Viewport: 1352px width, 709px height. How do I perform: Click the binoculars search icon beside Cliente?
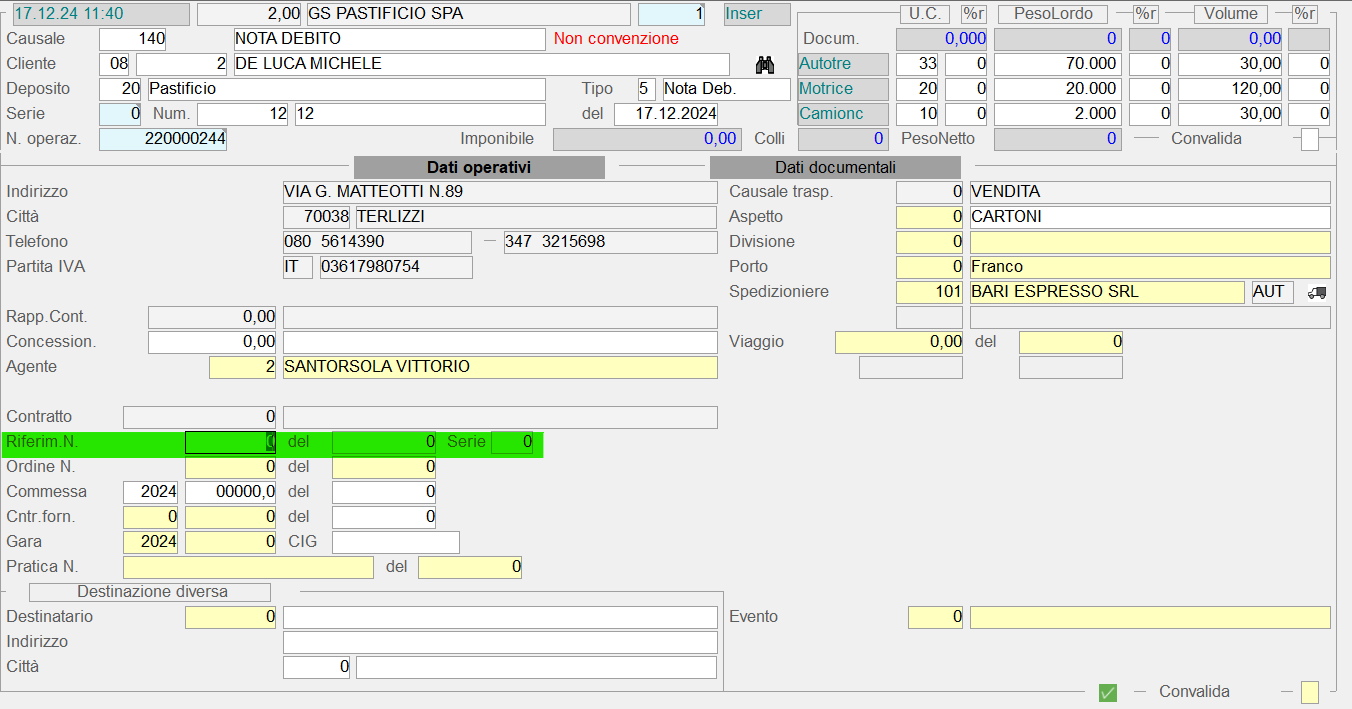click(x=765, y=65)
